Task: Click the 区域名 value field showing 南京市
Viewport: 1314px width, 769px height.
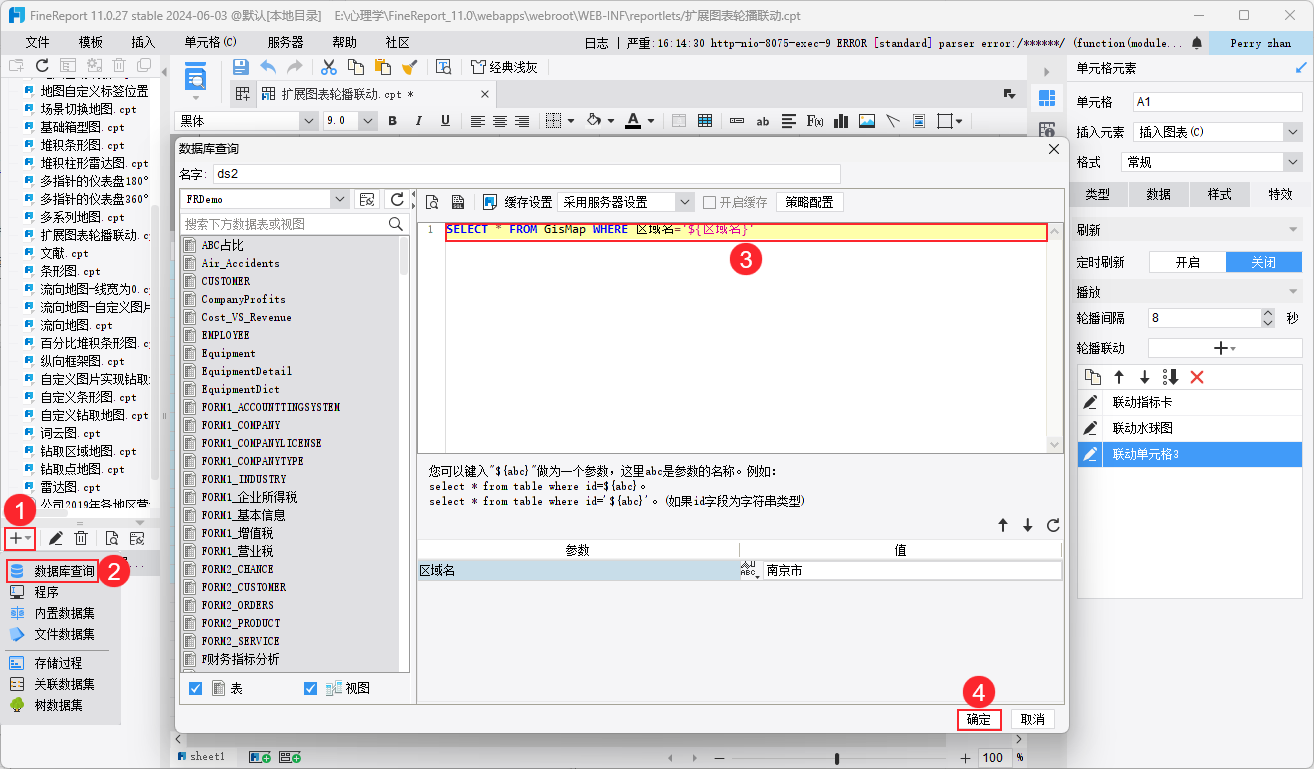Action: point(912,570)
